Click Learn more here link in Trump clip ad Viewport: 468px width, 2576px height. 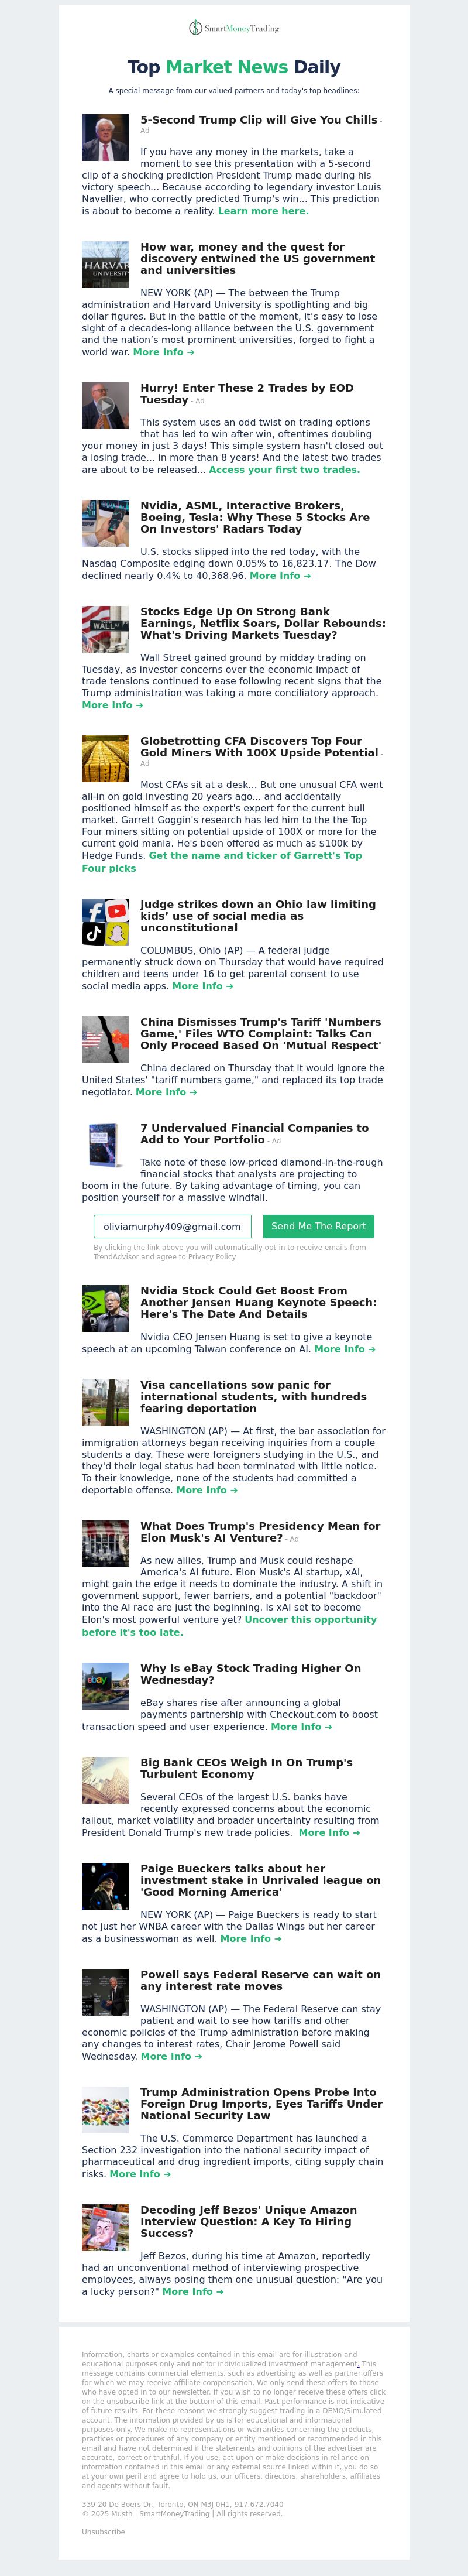click(263, 211)
